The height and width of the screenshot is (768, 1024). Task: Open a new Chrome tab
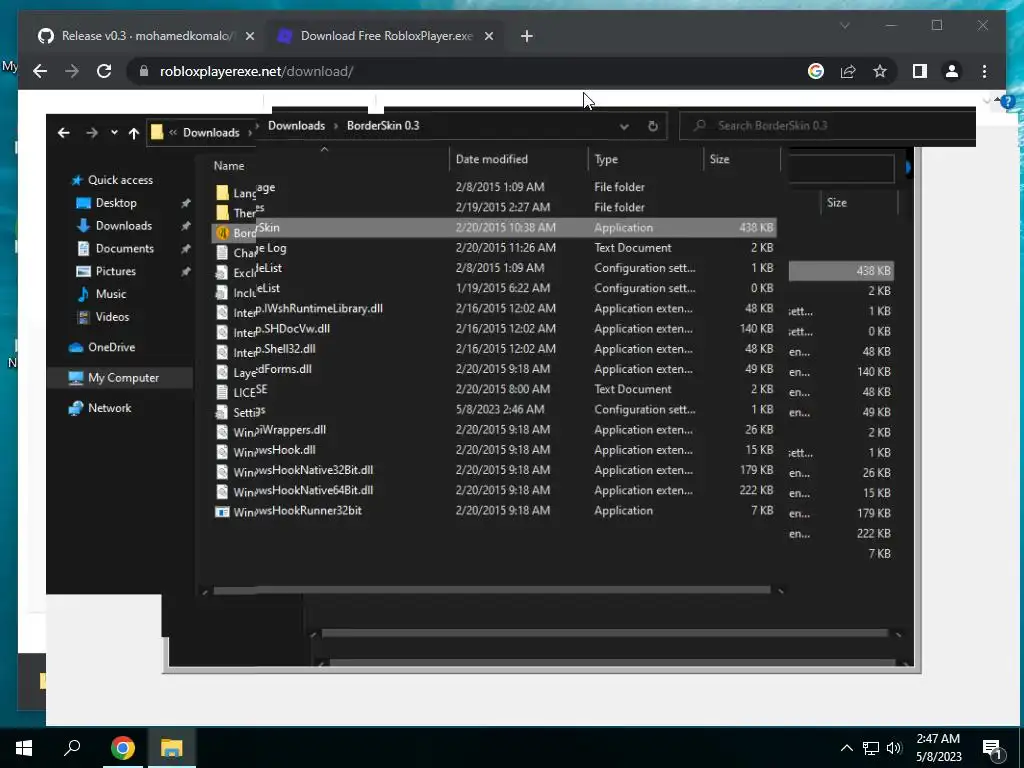click(x=527, y=36)
